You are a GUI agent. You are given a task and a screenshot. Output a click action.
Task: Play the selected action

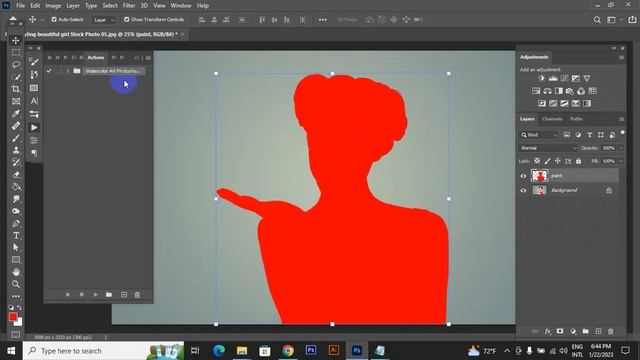point(96,295)
